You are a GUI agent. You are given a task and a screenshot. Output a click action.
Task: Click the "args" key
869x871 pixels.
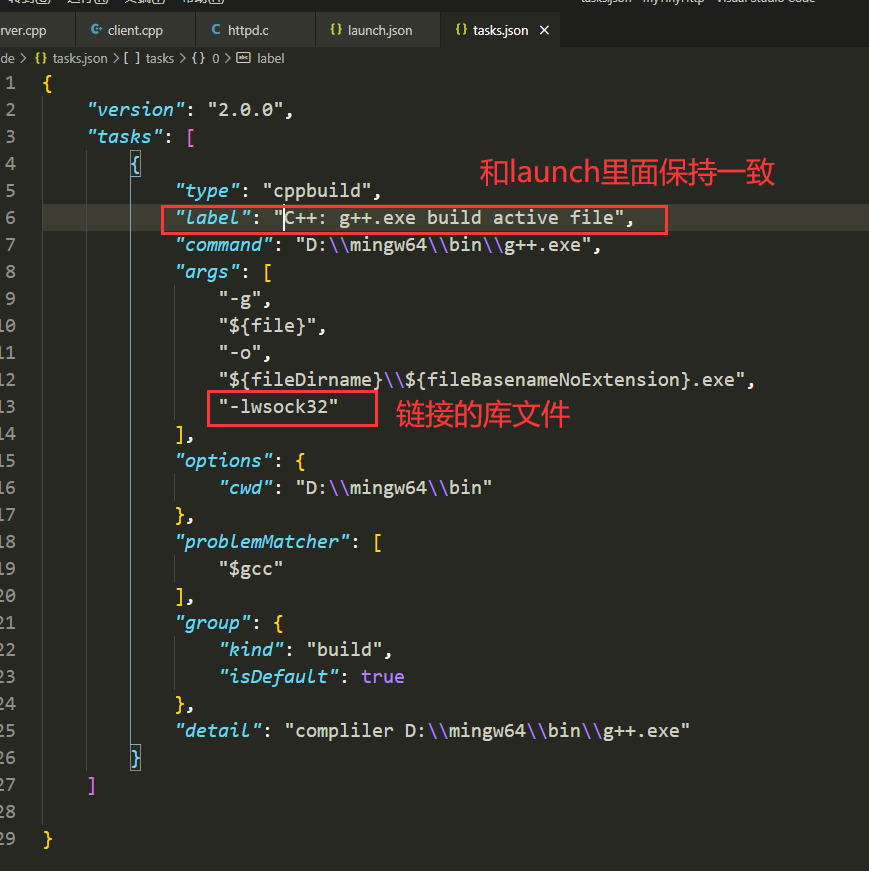(x=208, y=272)
